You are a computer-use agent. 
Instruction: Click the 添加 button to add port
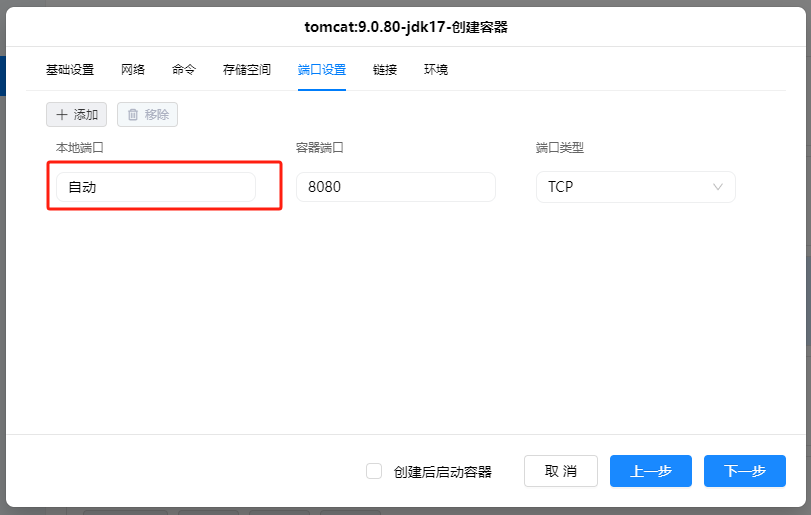tap(77, 114)
